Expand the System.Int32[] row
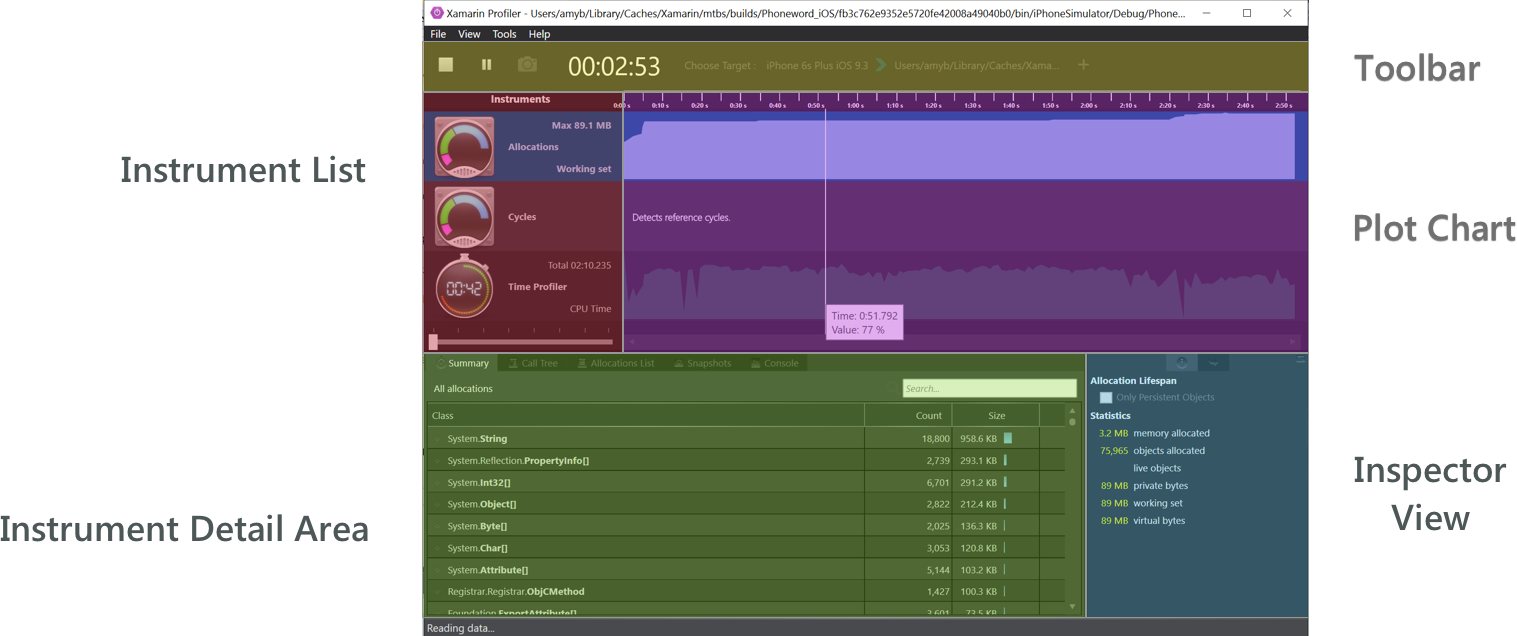 (437, 483)
